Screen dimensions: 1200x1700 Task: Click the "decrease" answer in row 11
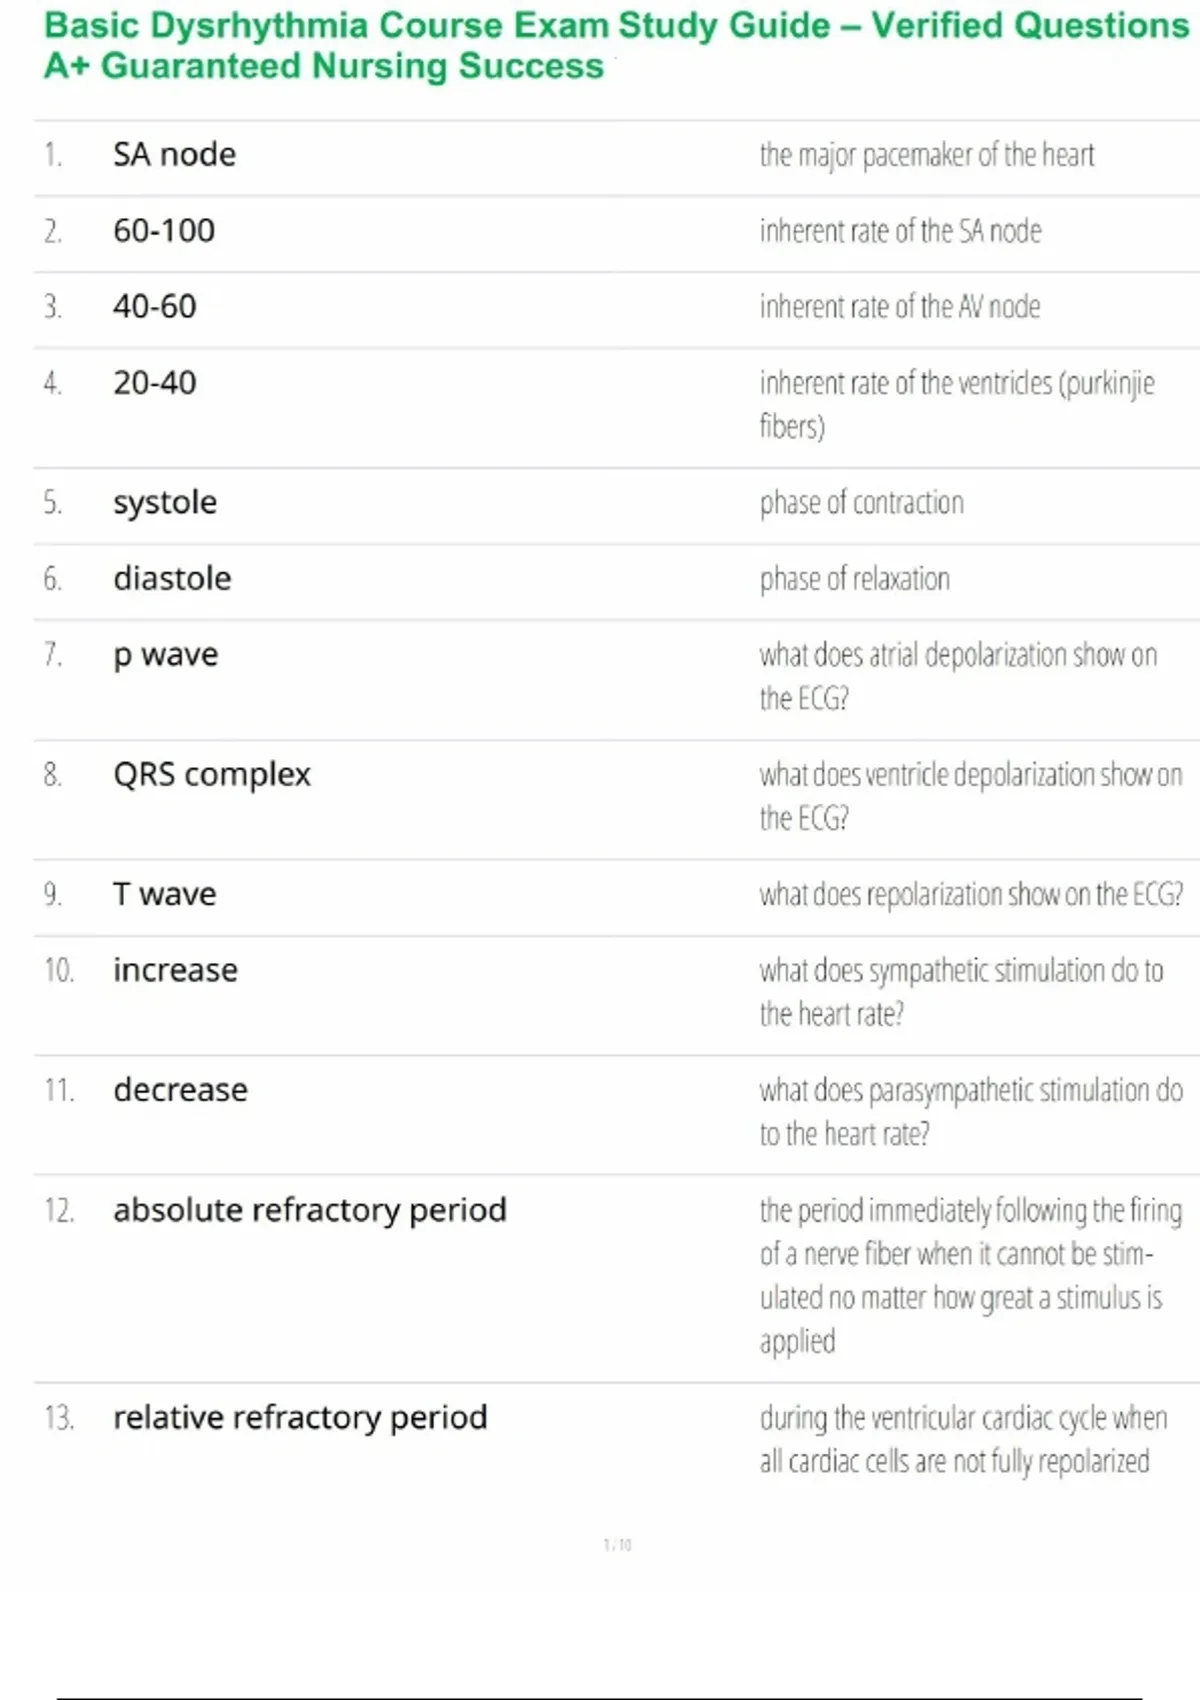pyautogui.click(x=180, y=1090)
